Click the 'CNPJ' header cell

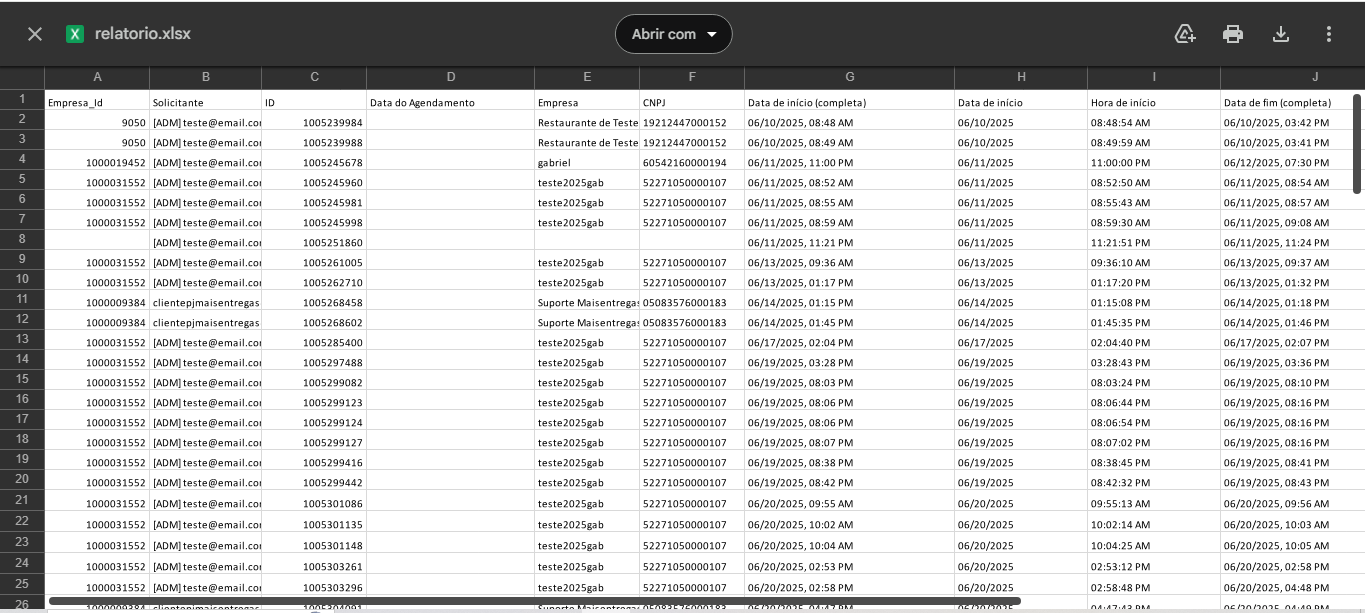click(x=692, y=102)
